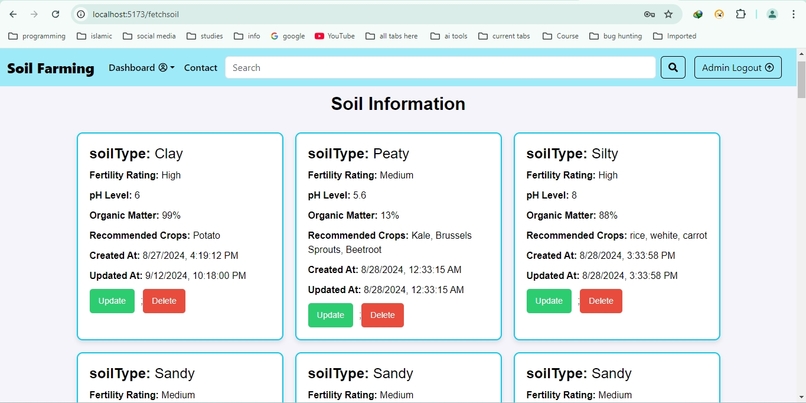
Task: Open the bug hunting bookmarks folder
Action: point(615,36)
